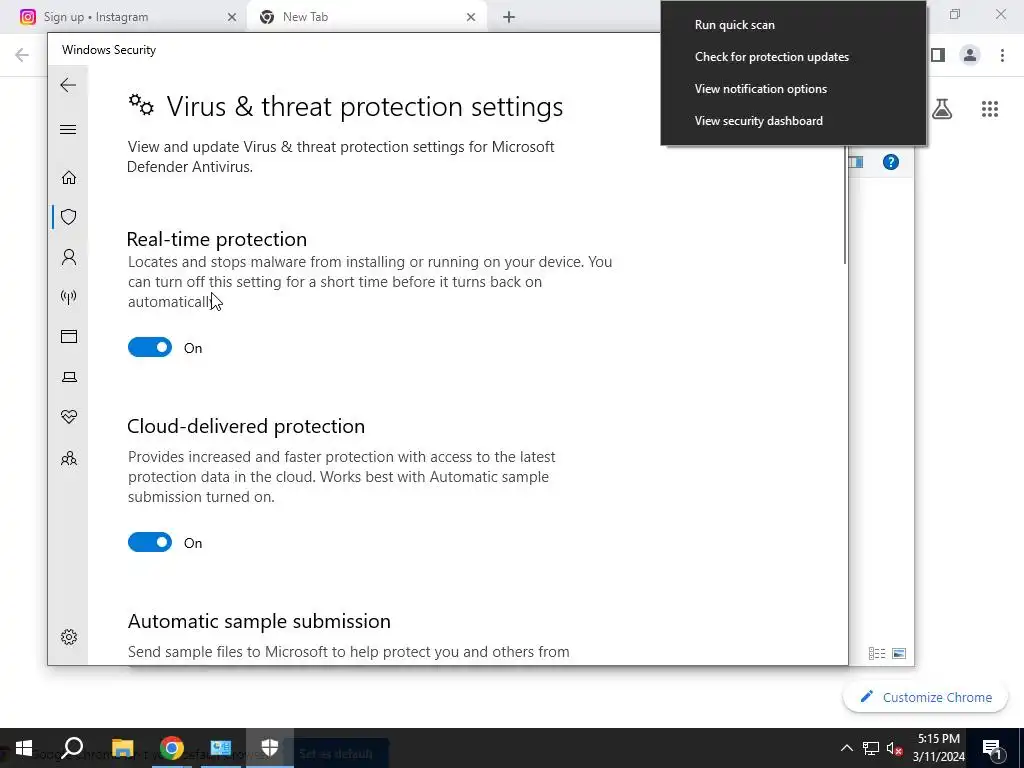Click the Windows Security window scrollbar
Screen dimensions: 1024x768
[x=845, y=204]
